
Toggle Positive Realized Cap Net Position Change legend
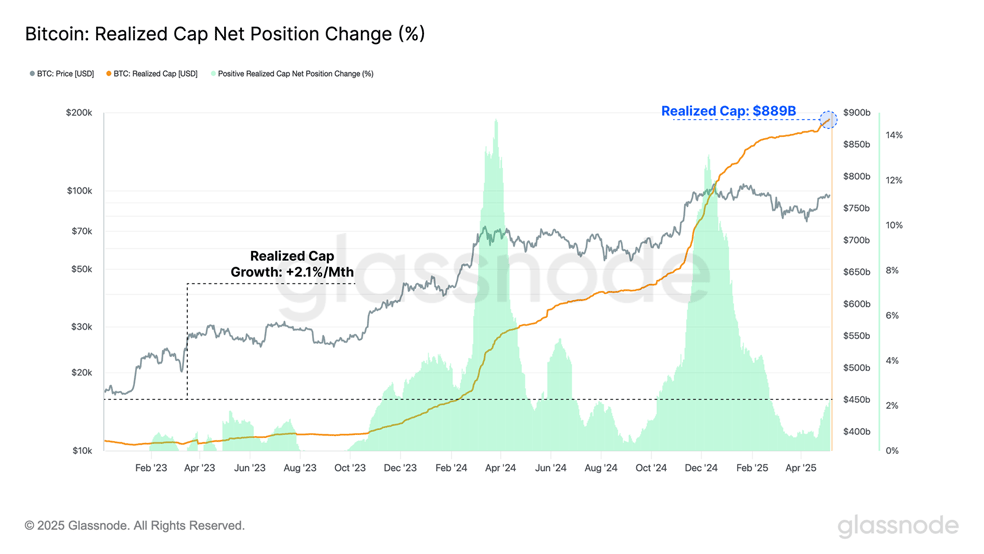click(x=292, y=74)
